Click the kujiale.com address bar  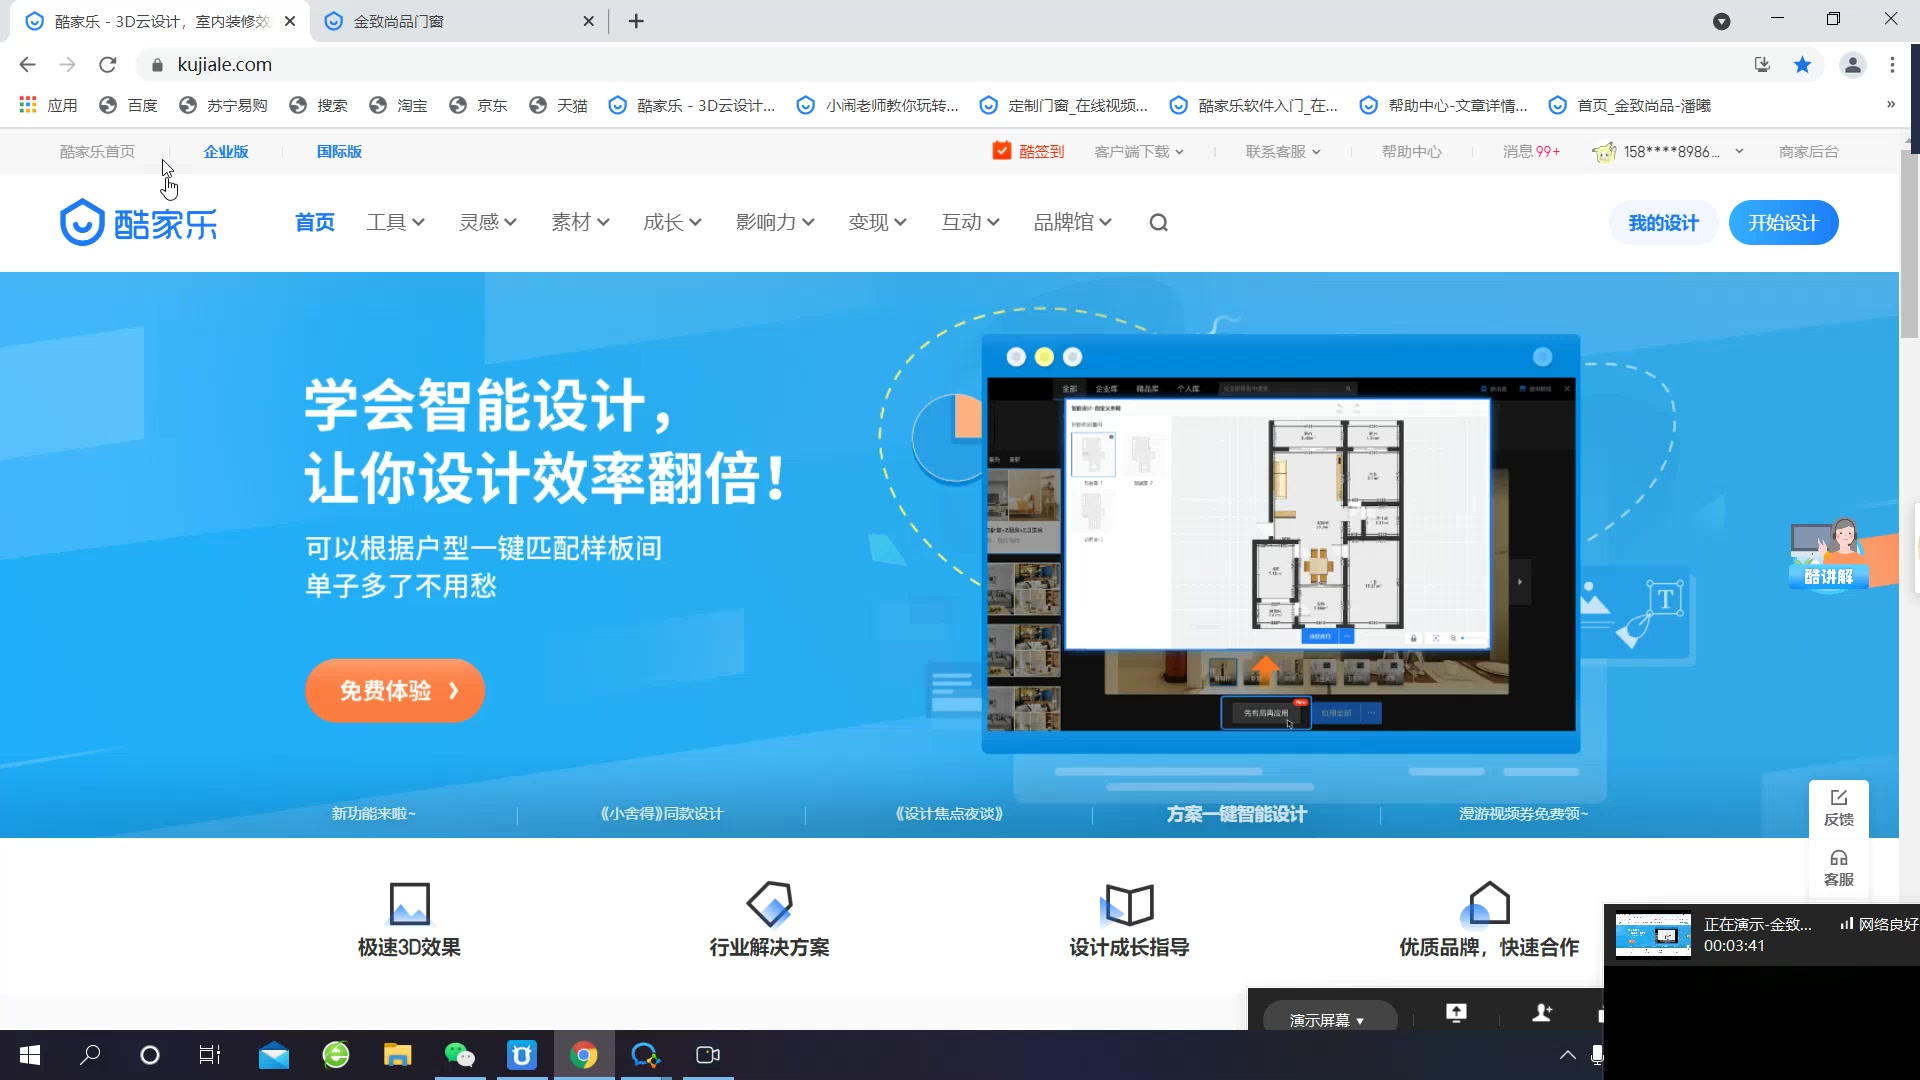[940, 65]
